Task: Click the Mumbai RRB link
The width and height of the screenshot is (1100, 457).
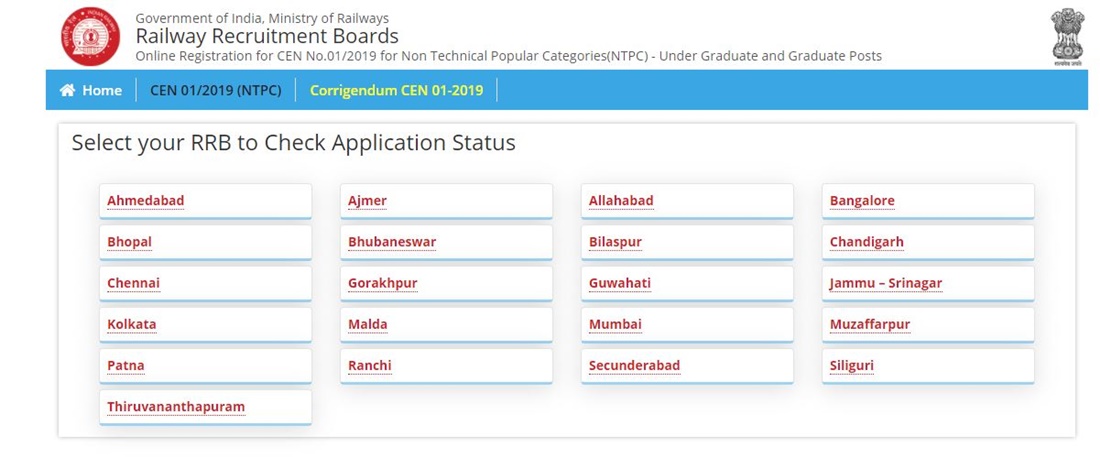Action: point(615,324)
